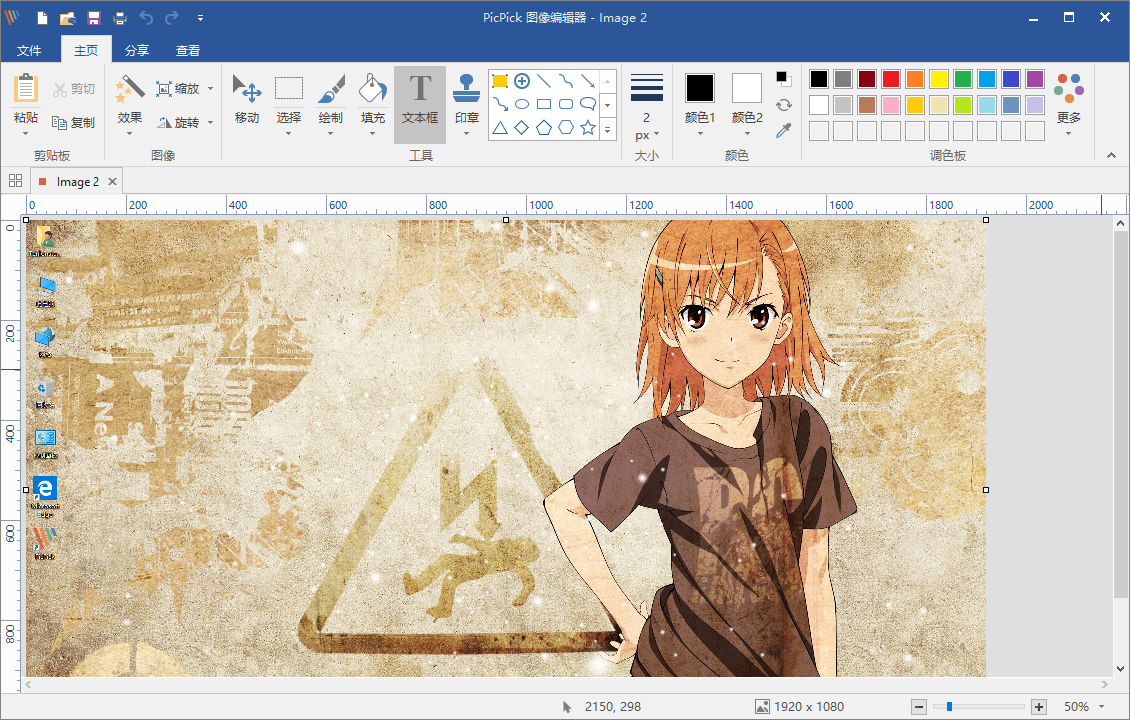Click the 缩放 resize button

tap(178, 89)
